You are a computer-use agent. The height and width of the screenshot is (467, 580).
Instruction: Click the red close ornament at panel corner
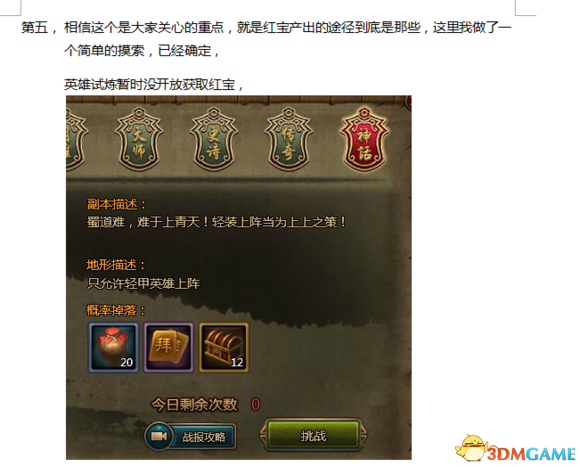tap(409, 102)
